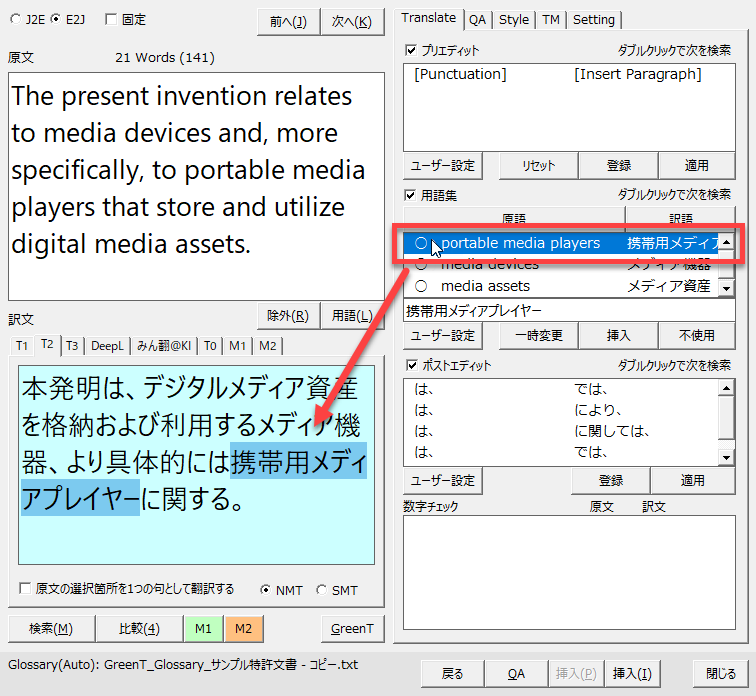Select the media assets glossary entry
Screen dimensions: 756x696
(x=485, y=286)
